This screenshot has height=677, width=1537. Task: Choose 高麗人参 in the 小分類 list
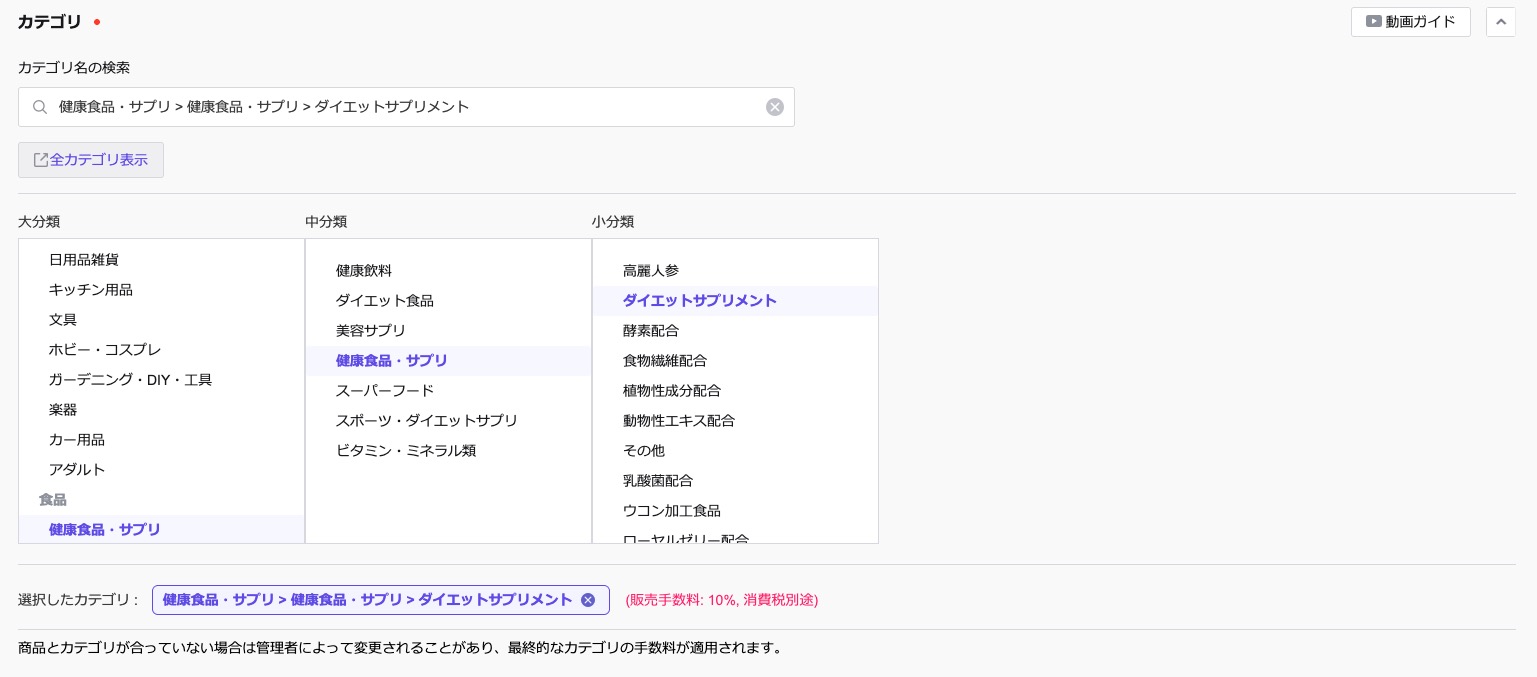(651, 271)
